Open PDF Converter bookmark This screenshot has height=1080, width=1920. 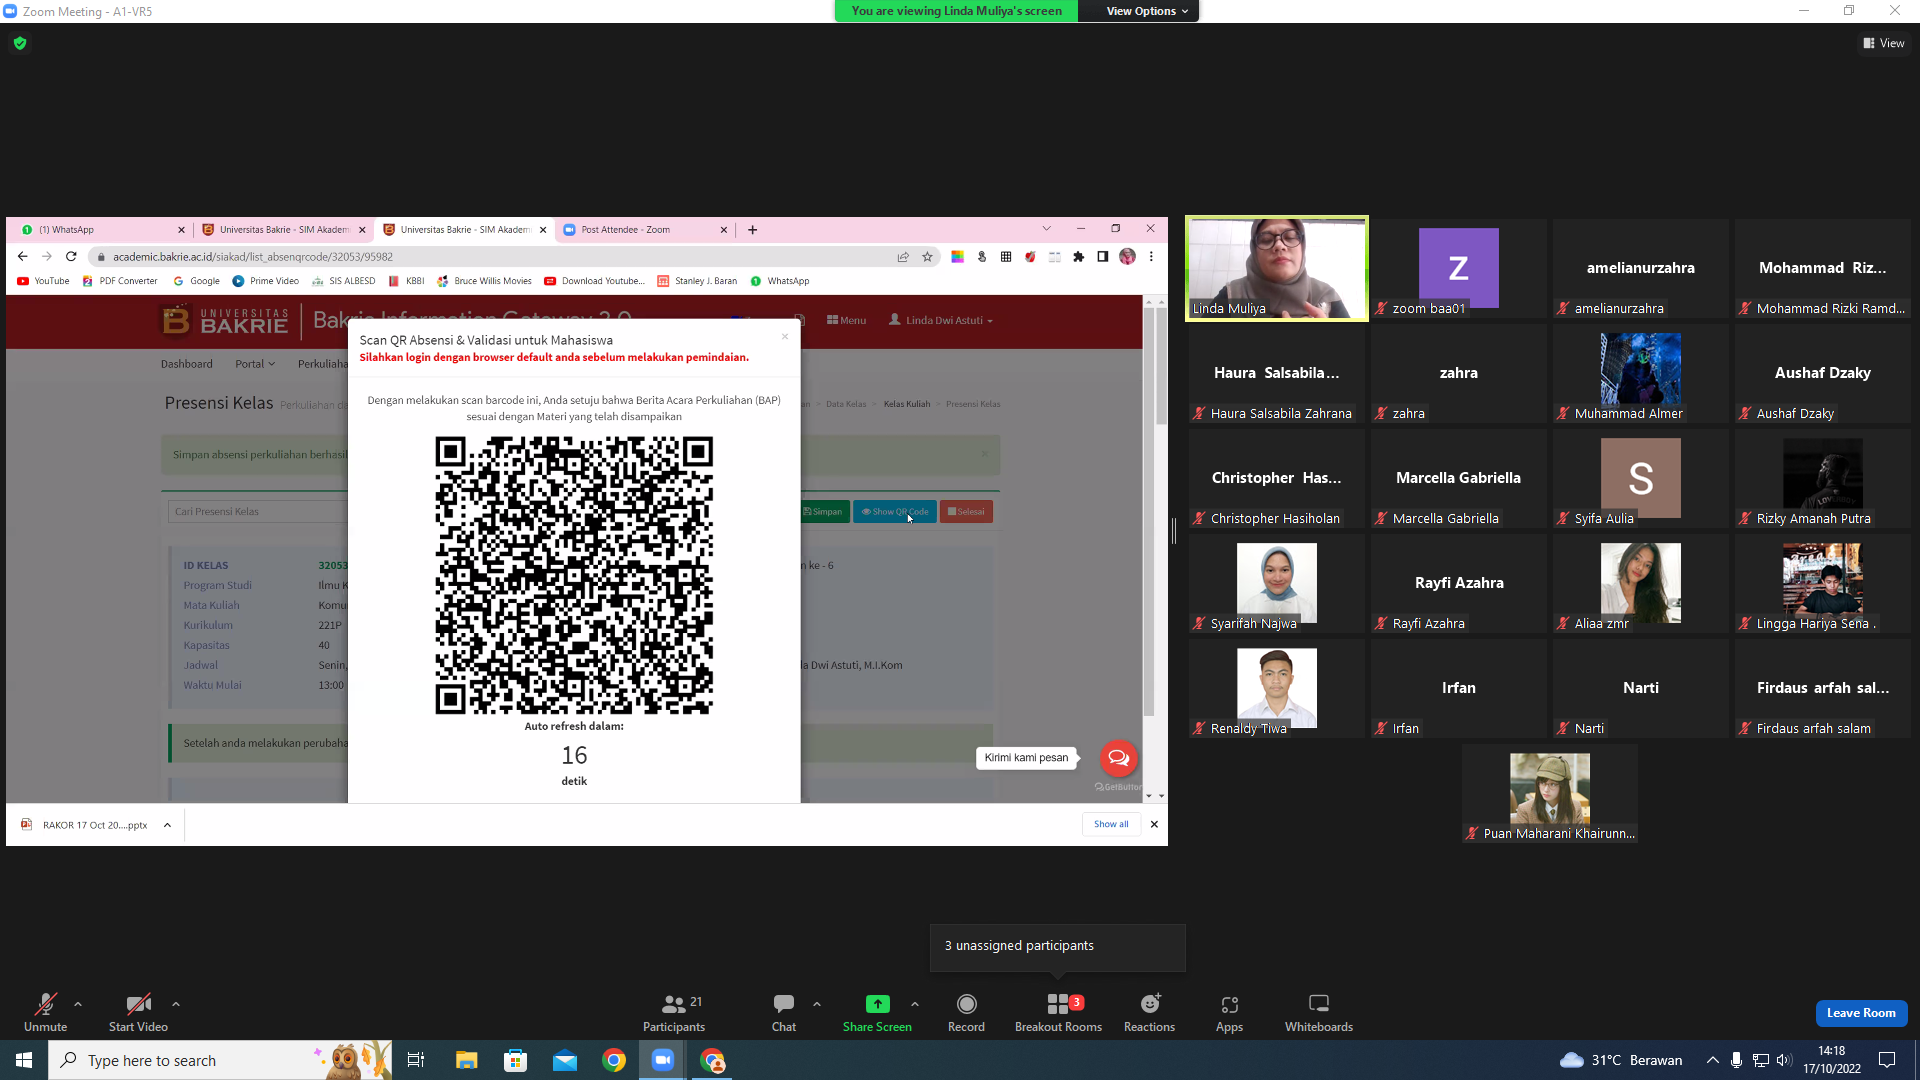tap(120, 281)
